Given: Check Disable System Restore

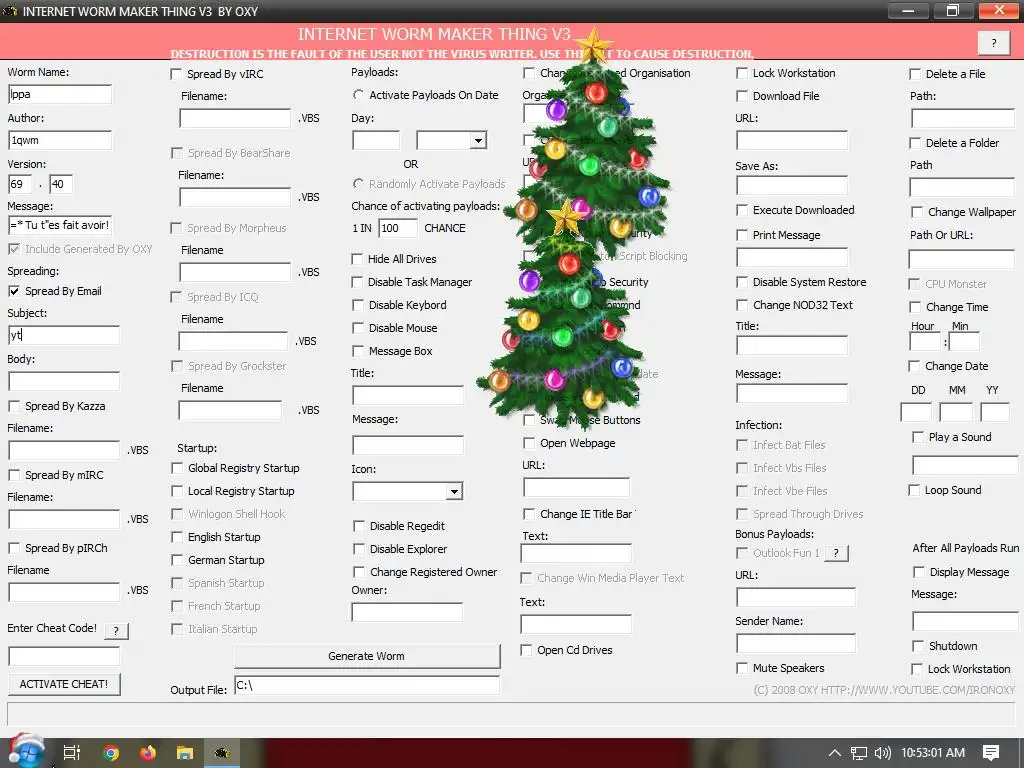Looking at the screenshot, I should pyautogui.click(x=742, y=282).
